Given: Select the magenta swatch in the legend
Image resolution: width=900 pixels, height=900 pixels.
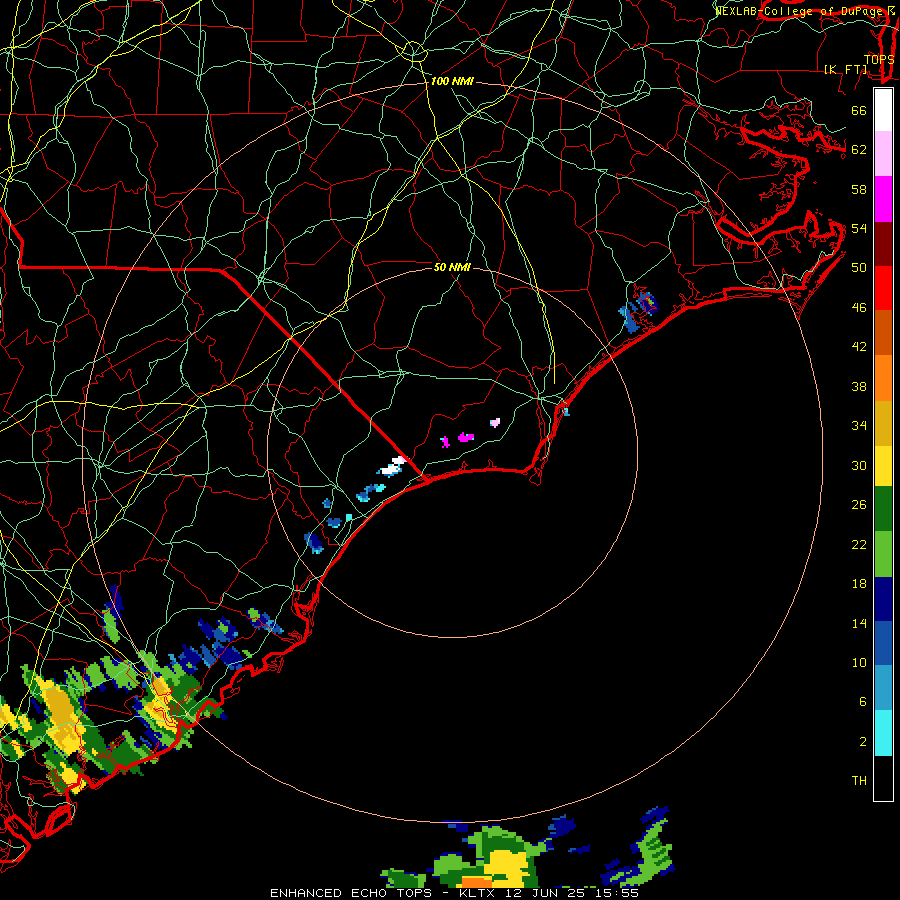Looking at the screenshot, I should coord(883,199).
